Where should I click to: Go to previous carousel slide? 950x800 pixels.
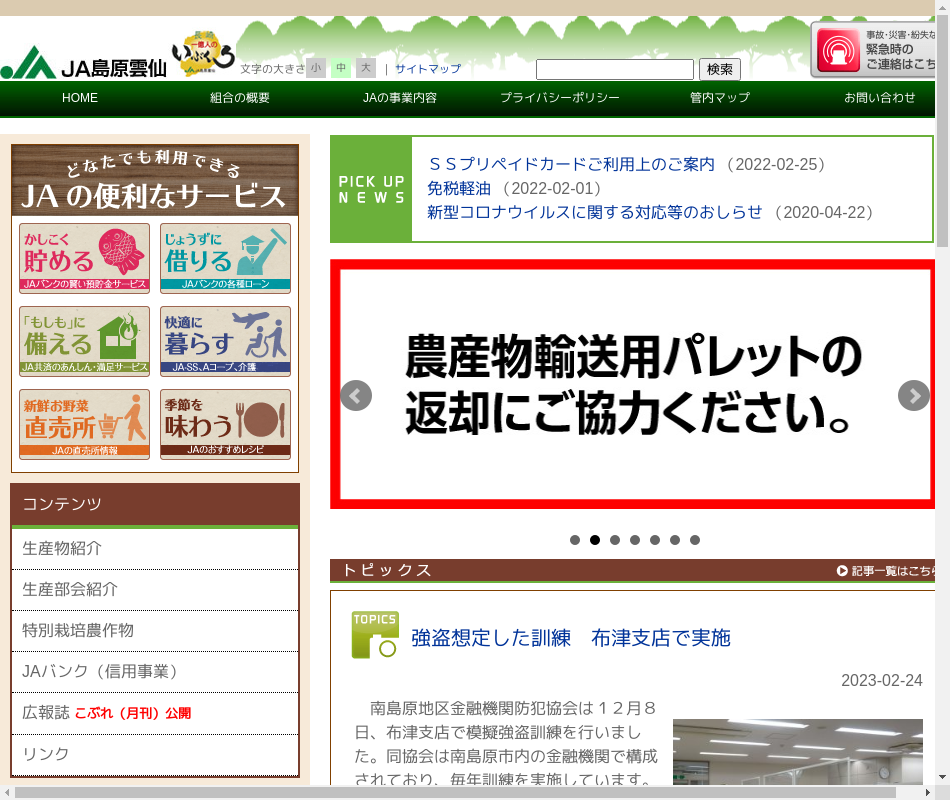click(x=356, y=395)
